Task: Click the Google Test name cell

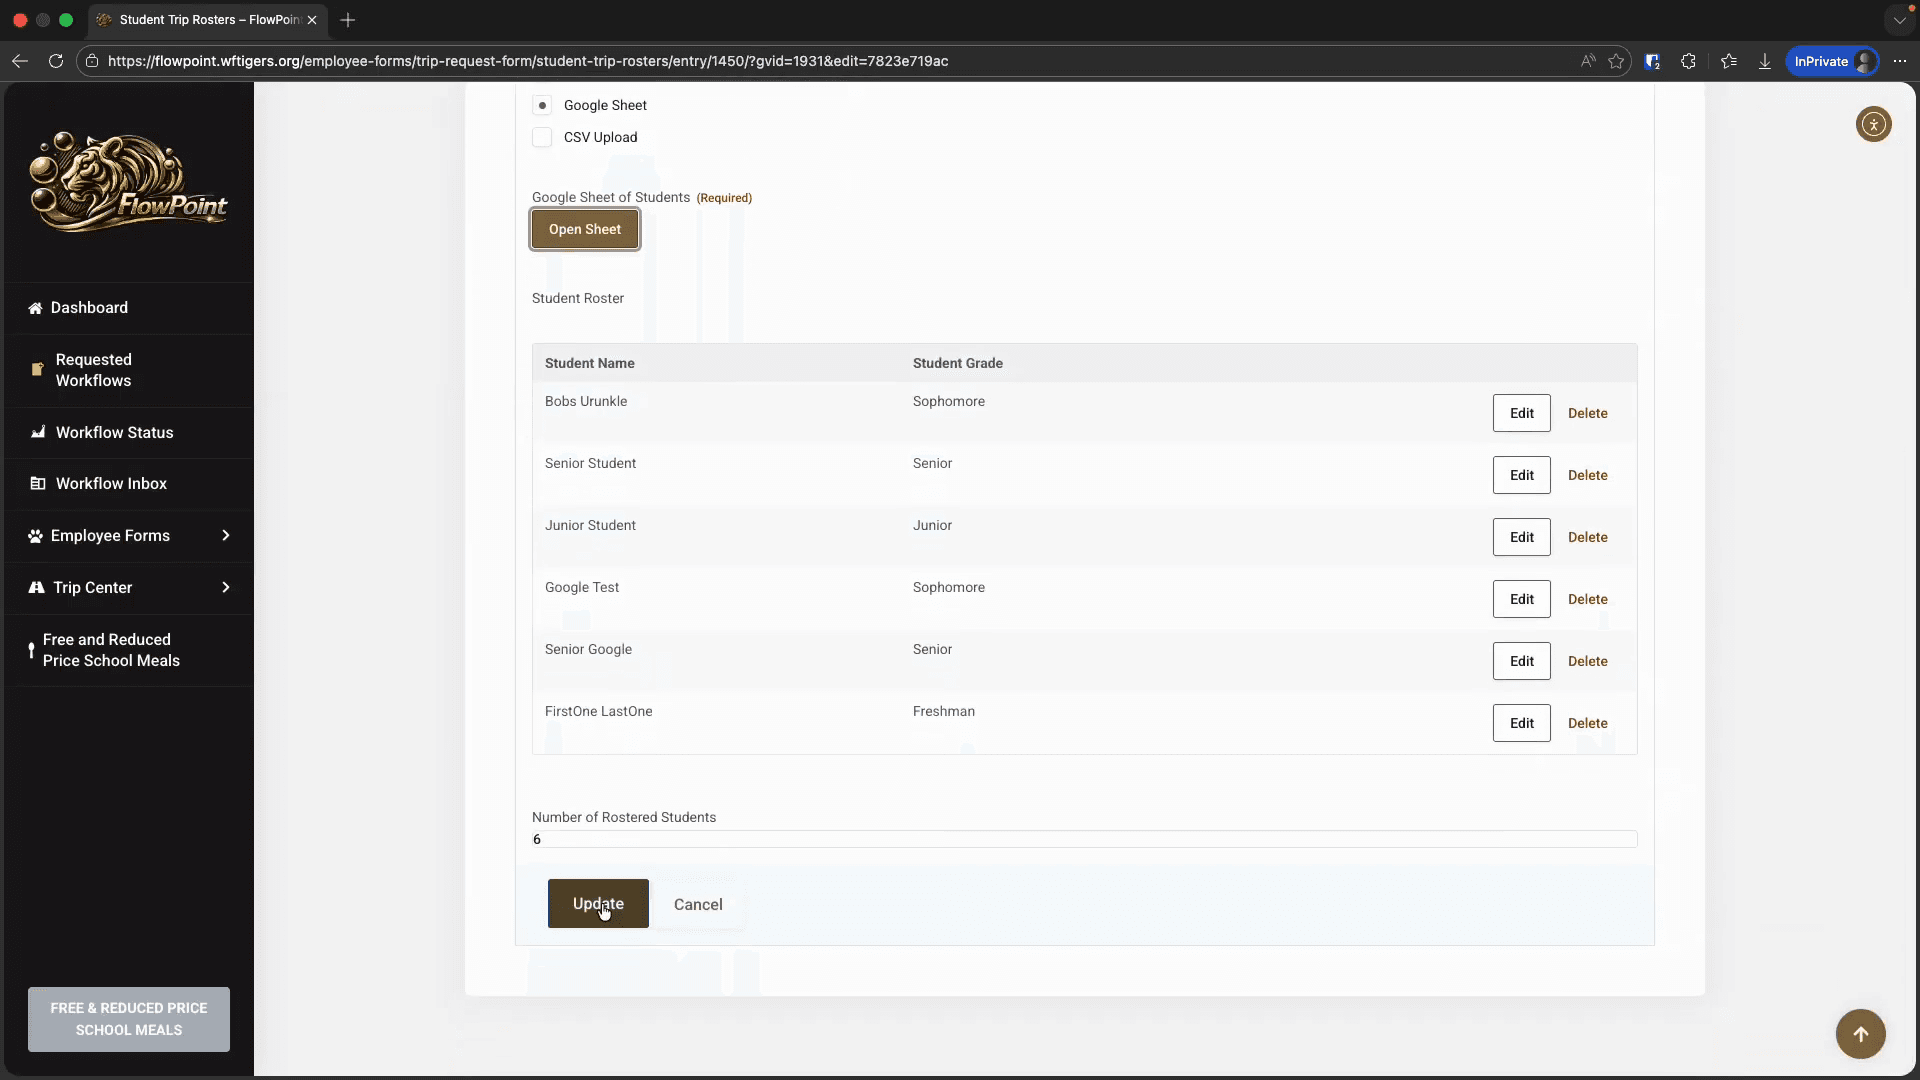Action: tap(582, 587)
